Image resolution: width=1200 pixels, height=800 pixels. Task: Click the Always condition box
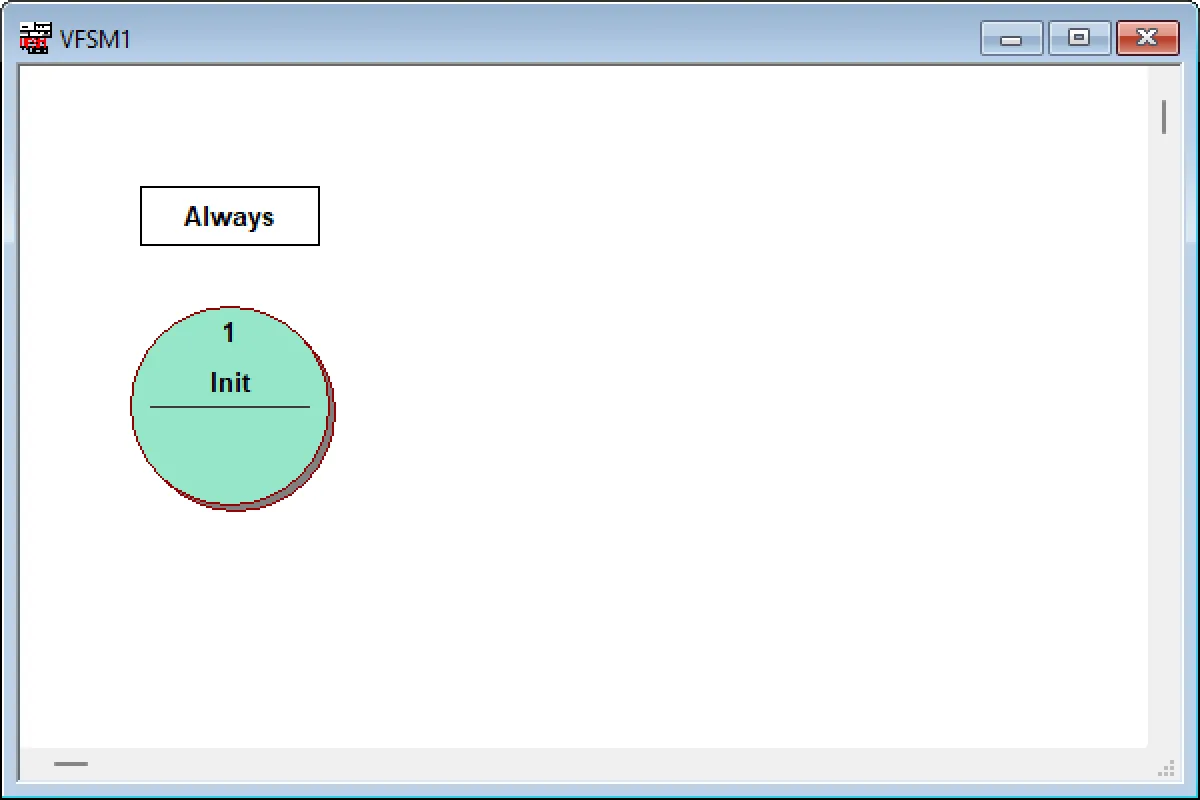tap(229, 215)
